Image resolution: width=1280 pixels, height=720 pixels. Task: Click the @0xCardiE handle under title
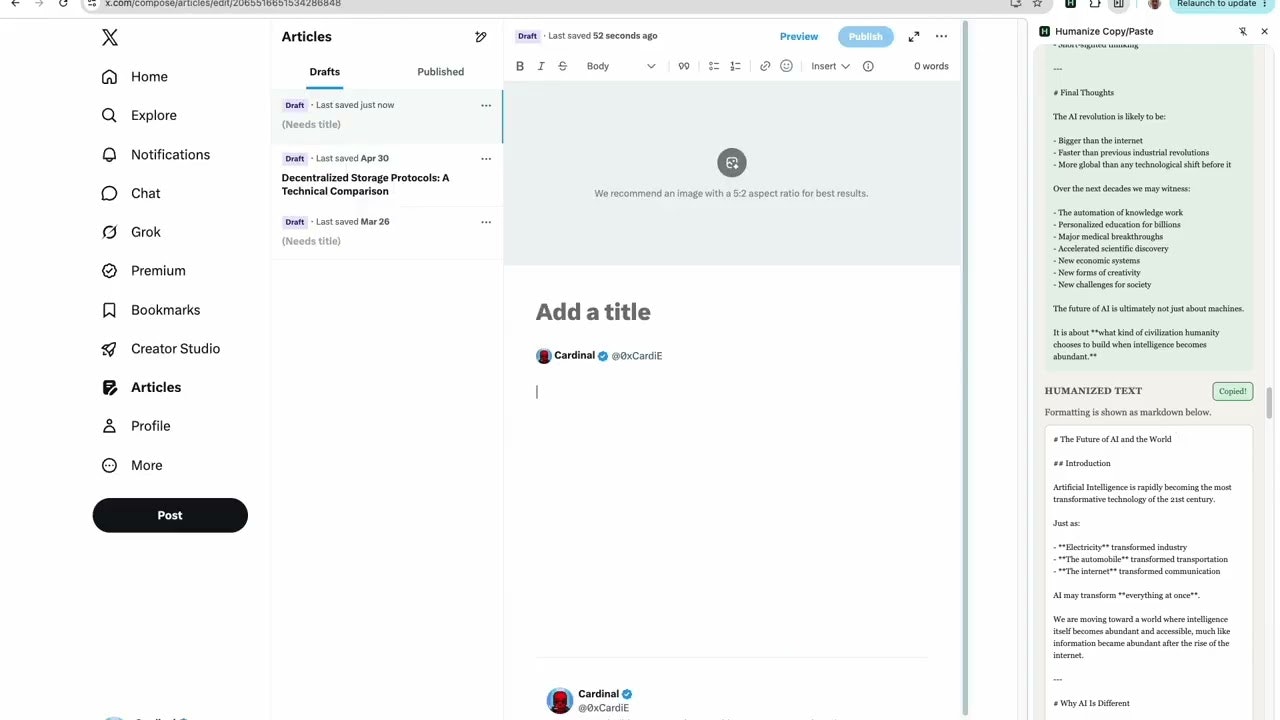pos(637,356)
